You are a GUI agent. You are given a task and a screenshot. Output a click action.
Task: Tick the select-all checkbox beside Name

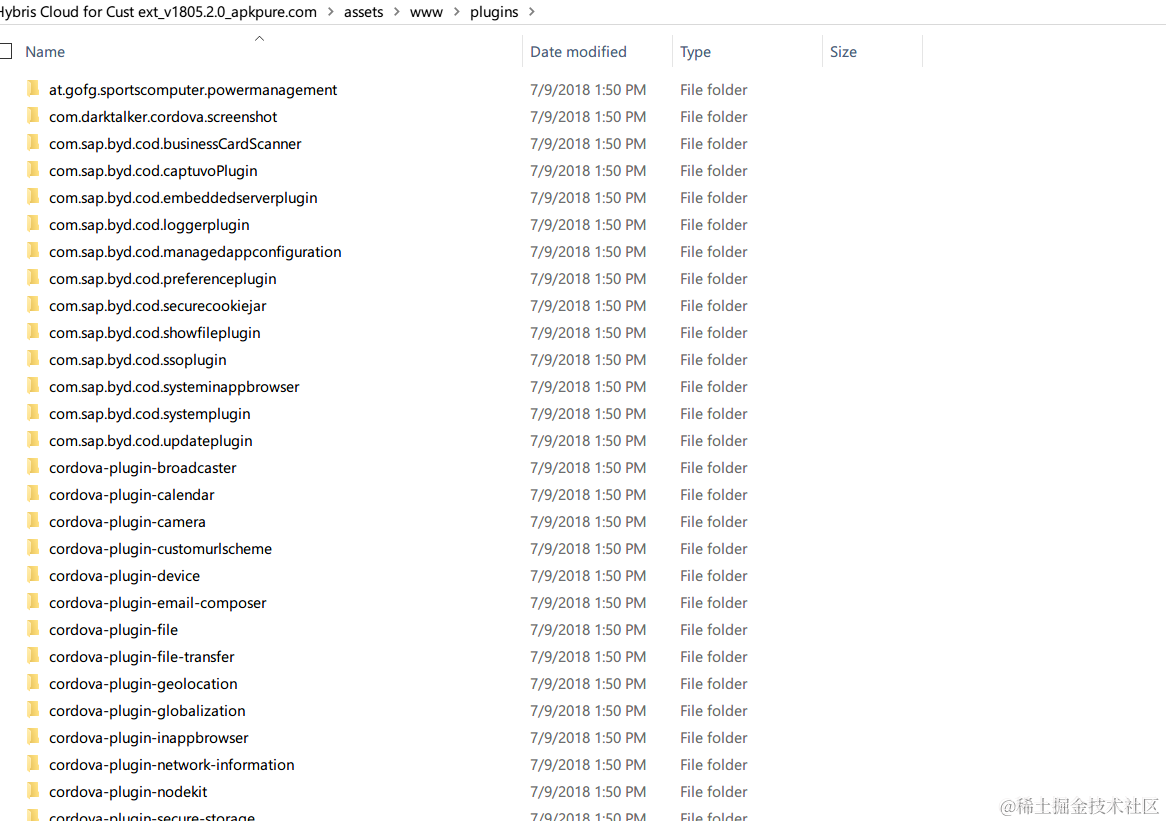pyautogui.click(x=5, y=51)
